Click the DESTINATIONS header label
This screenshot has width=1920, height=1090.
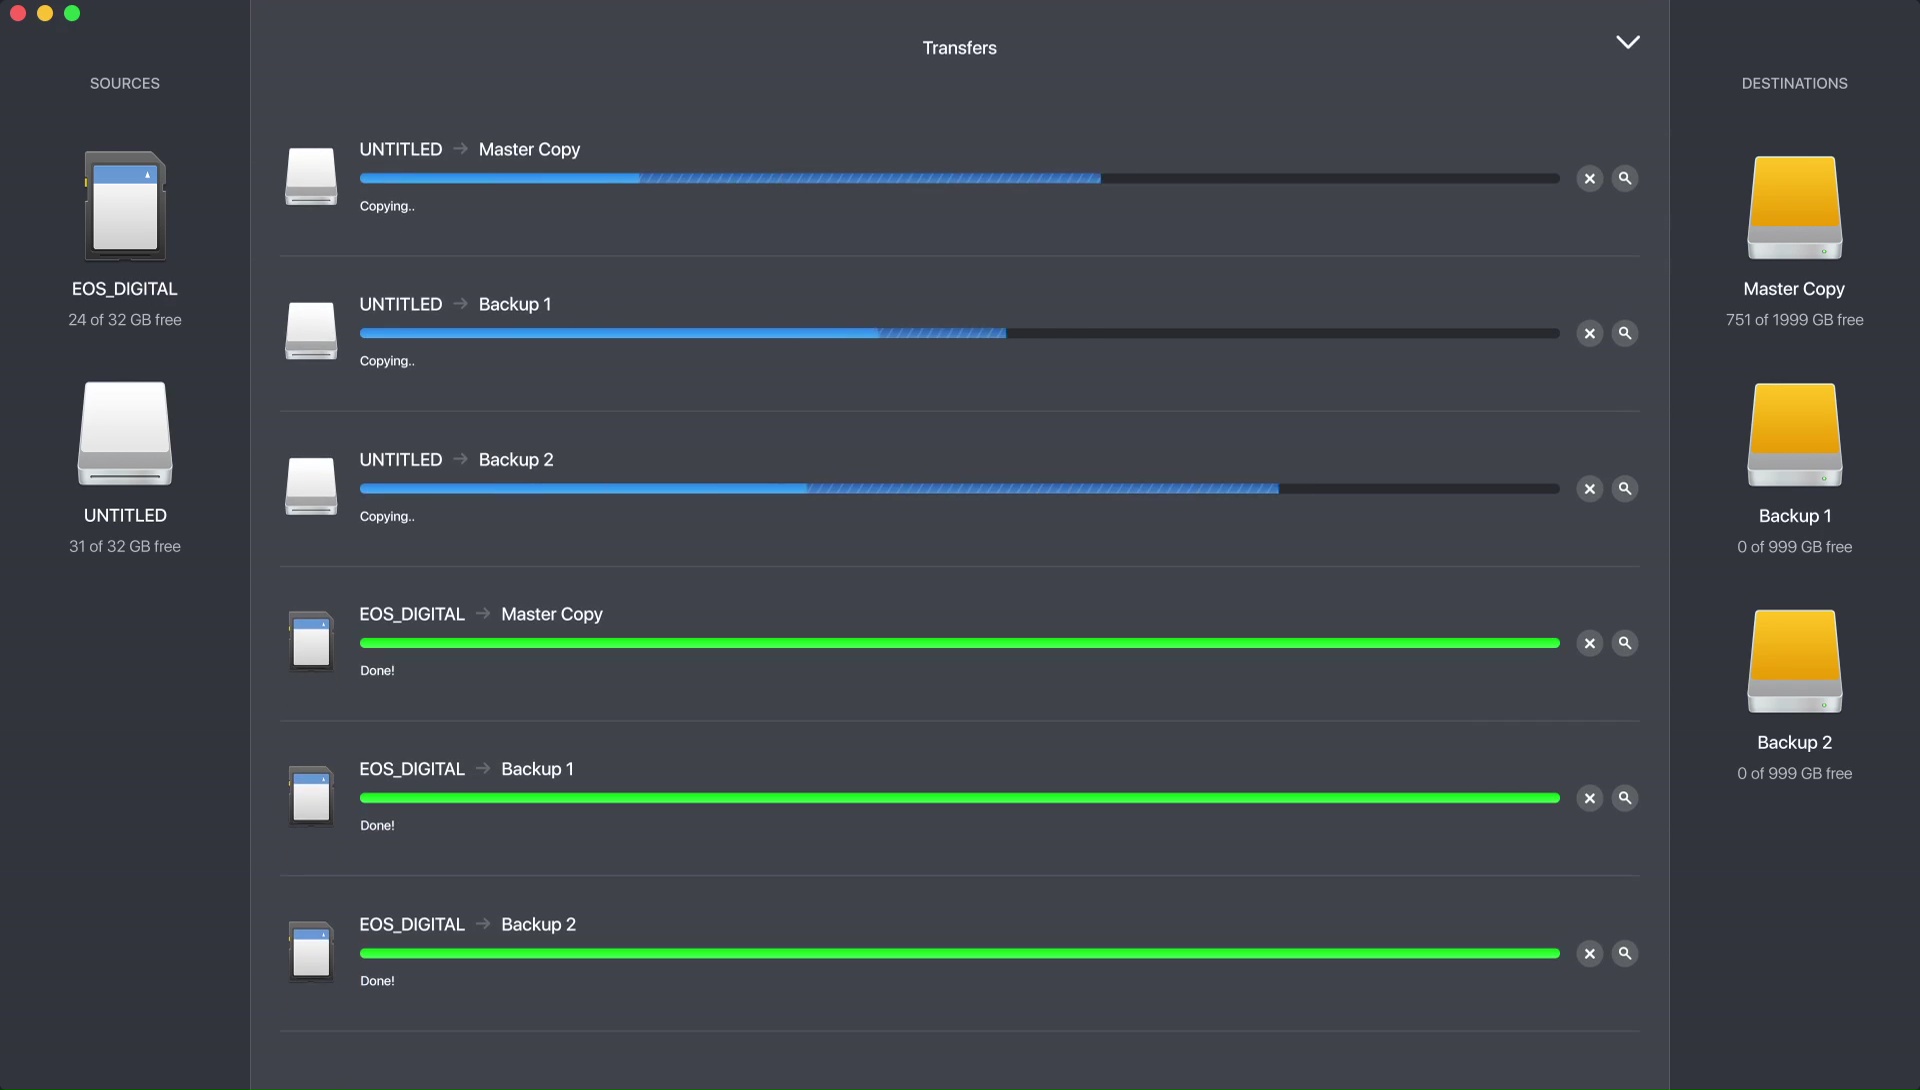(x=1794, y=83)
